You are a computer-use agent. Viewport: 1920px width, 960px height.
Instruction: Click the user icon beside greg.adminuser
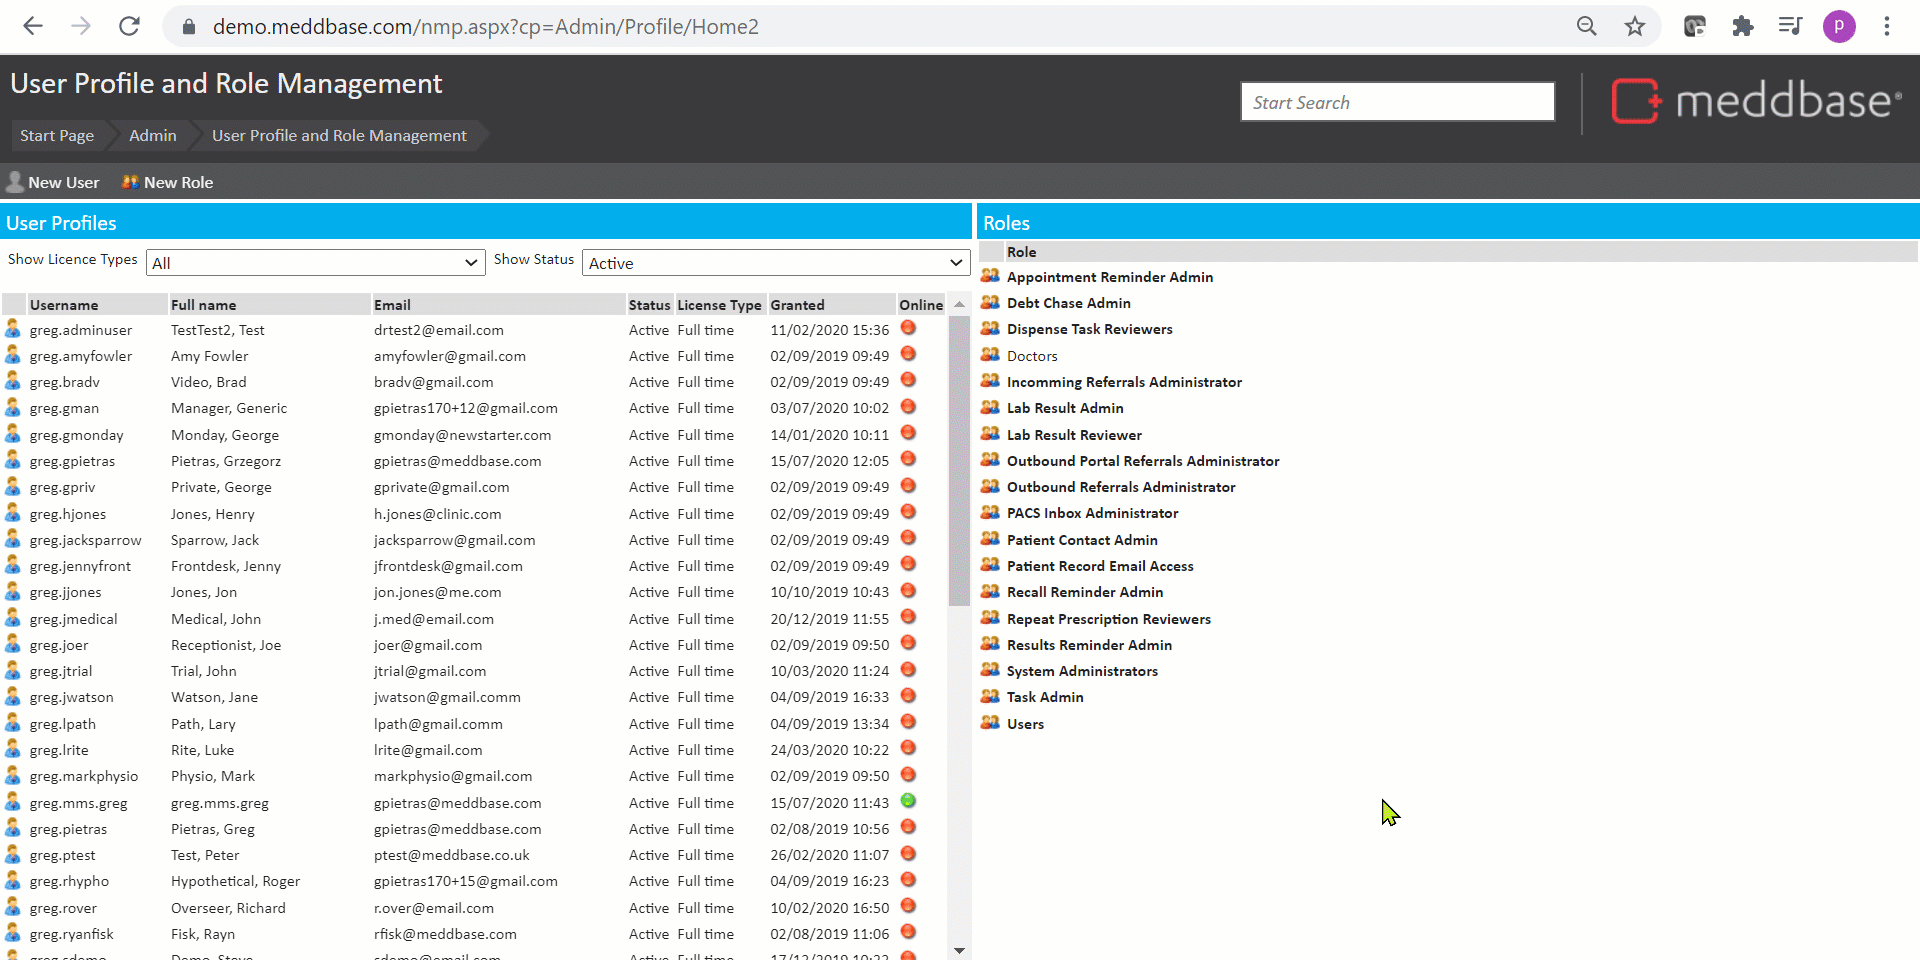(13, 329)
